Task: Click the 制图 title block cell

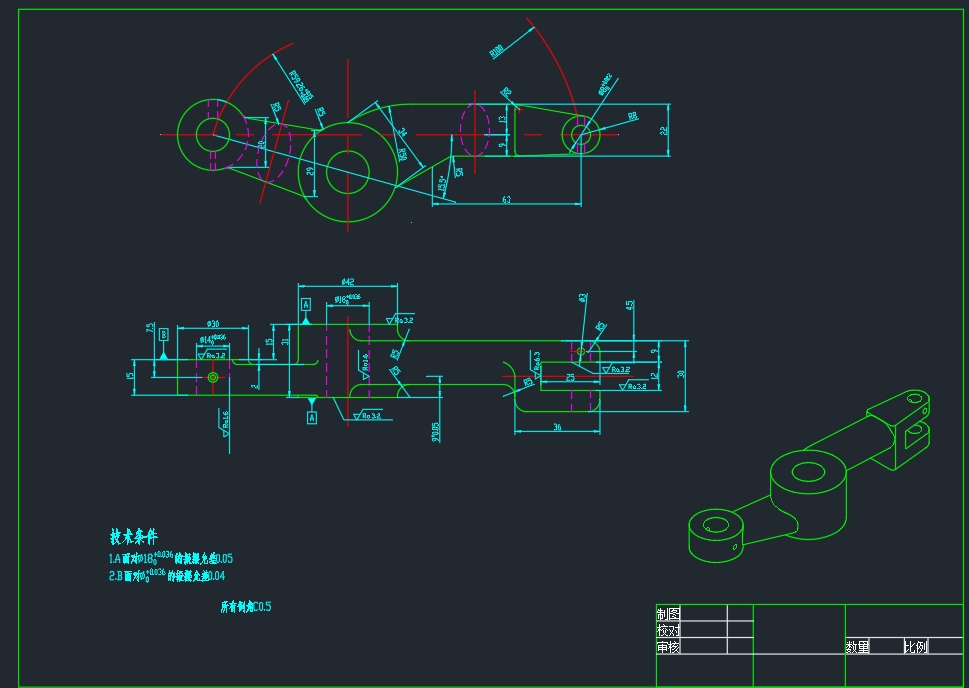Action: (668, 614)
